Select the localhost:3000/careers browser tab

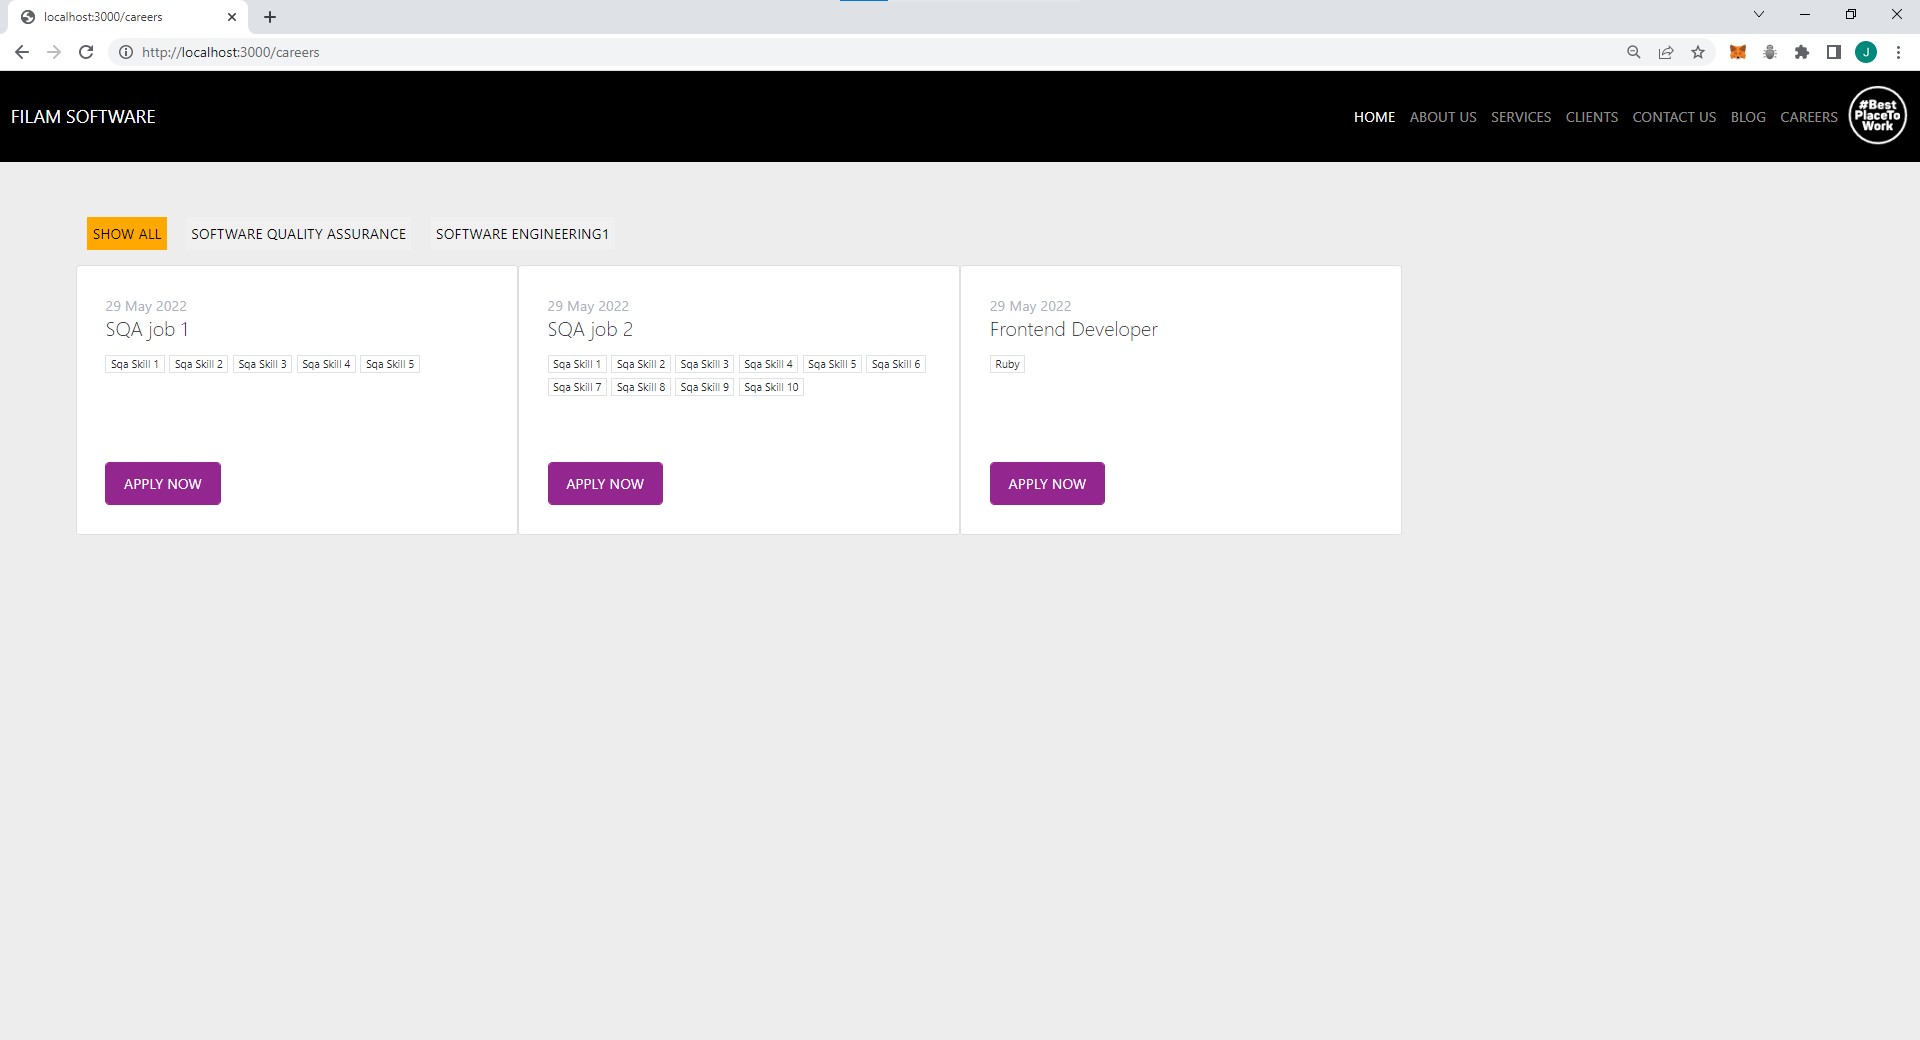[120, 16]
